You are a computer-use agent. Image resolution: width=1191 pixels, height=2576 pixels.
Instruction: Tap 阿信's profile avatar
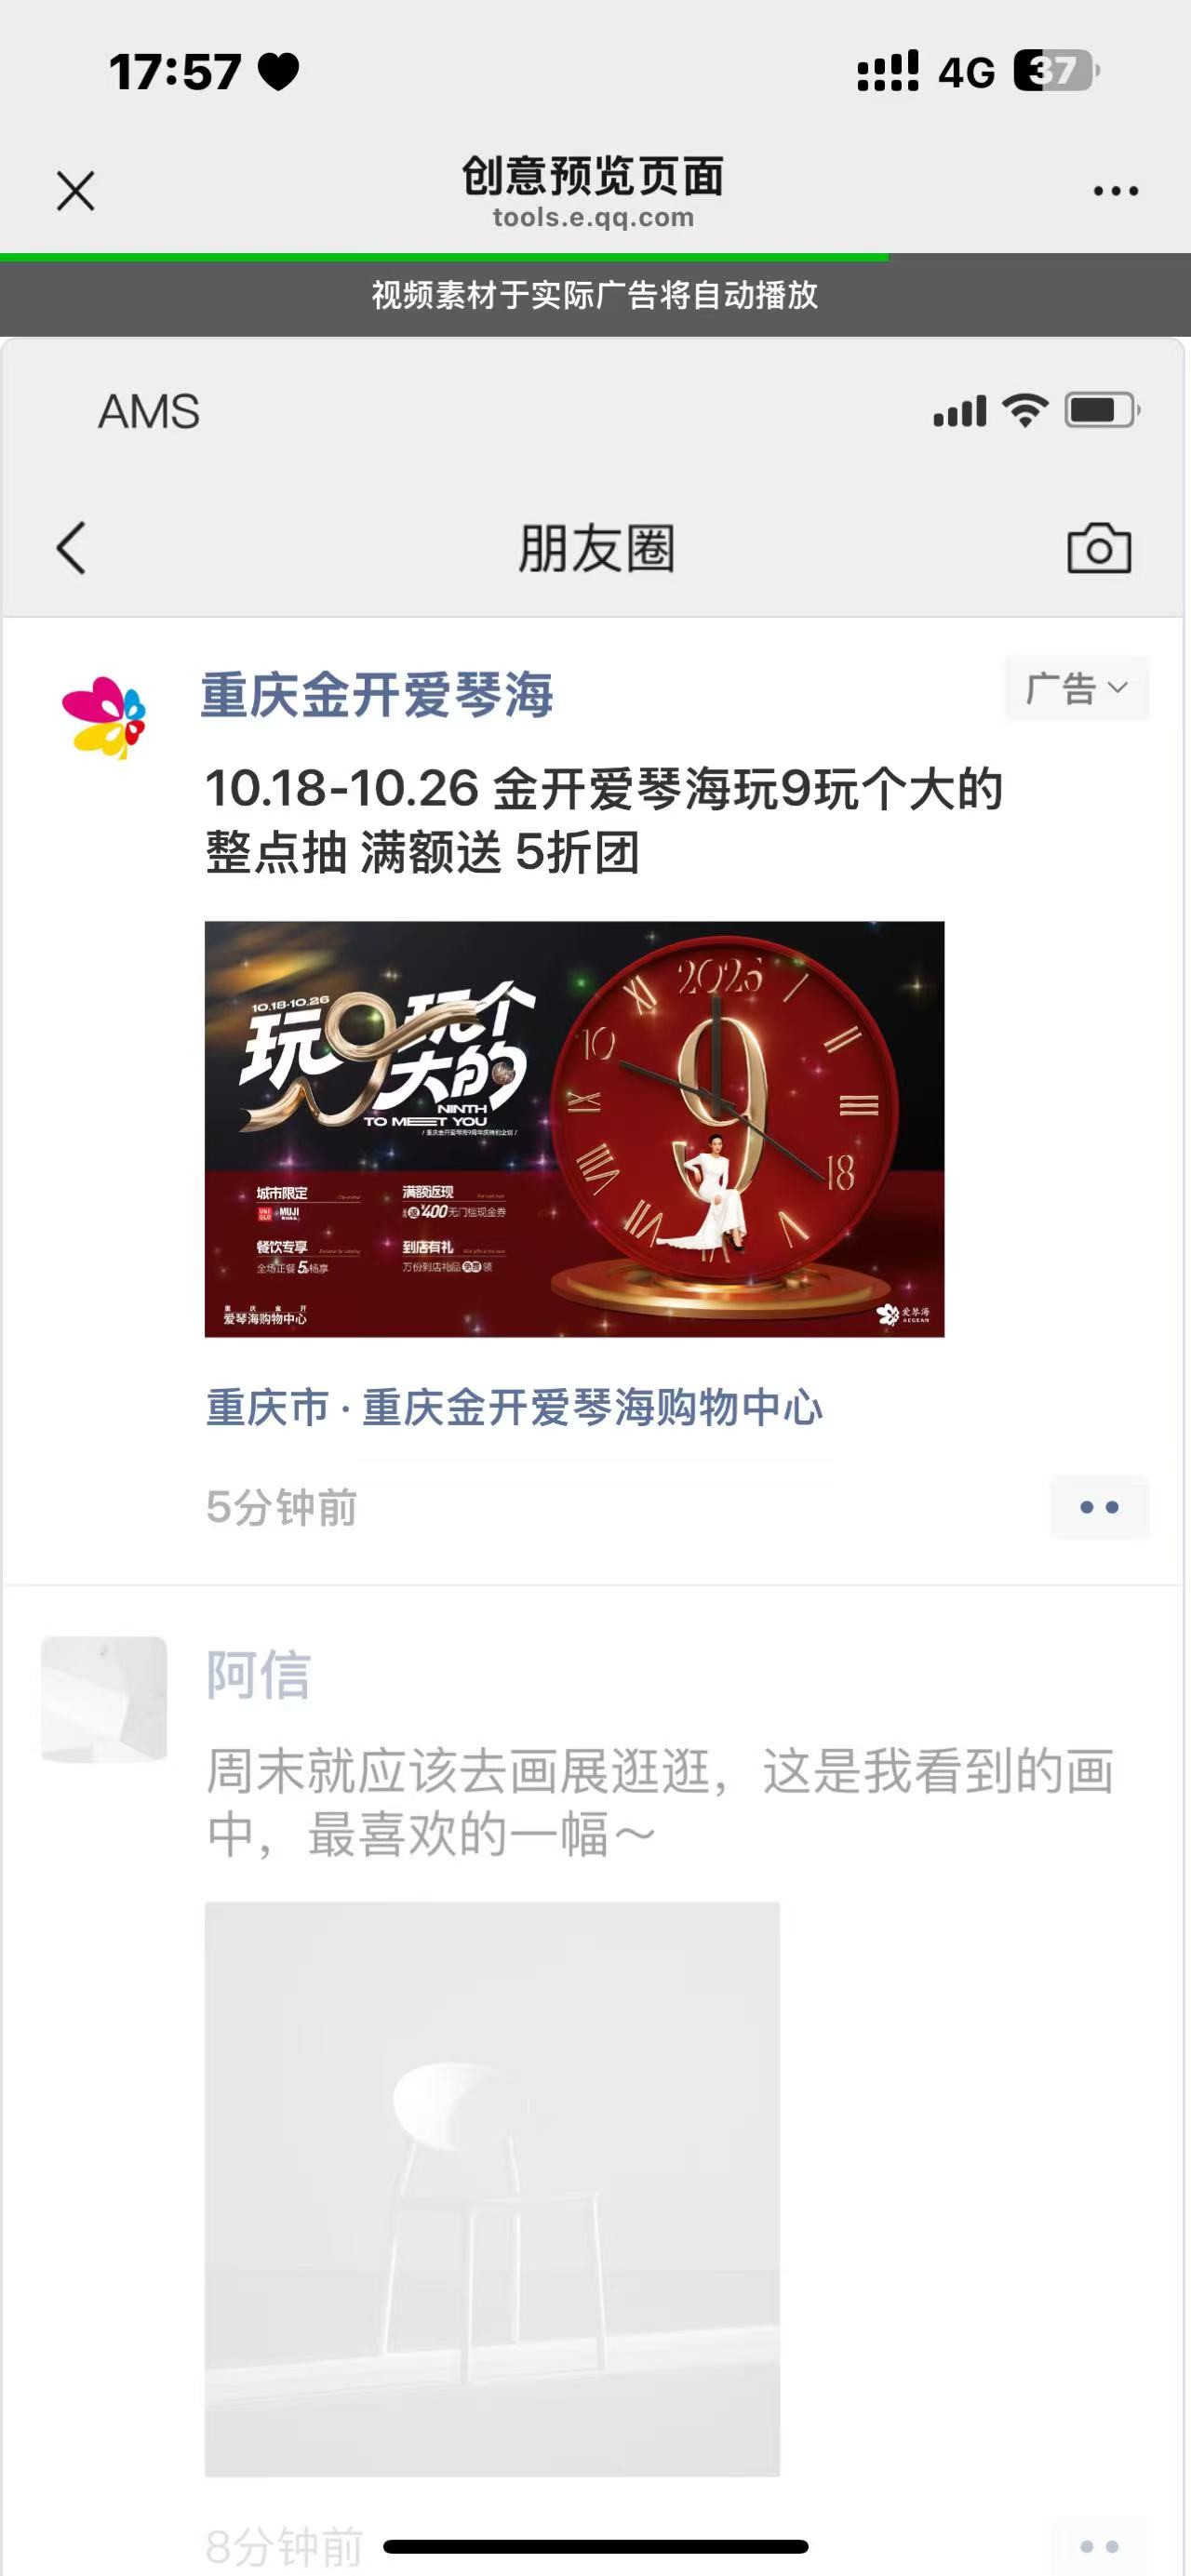pos(104,1699)
